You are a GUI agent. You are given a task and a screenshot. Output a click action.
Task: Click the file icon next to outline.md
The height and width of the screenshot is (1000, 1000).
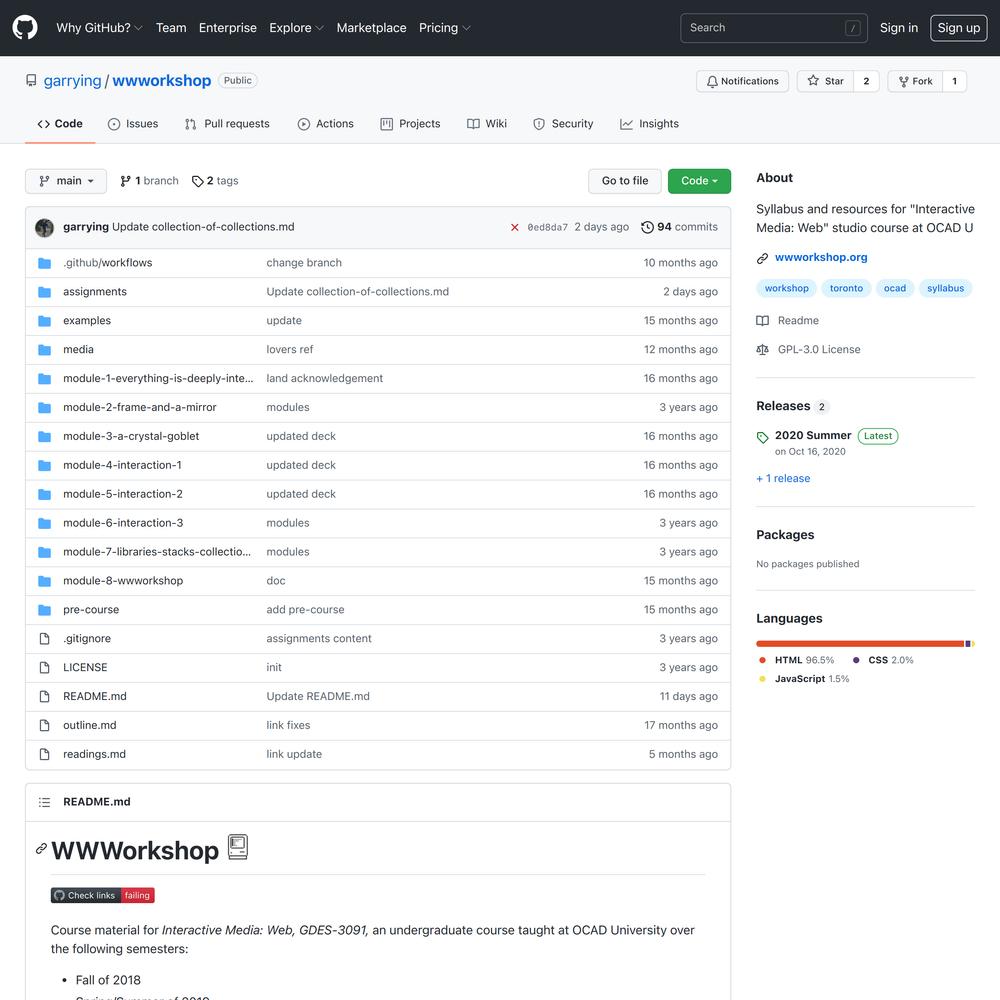point(44,725)
